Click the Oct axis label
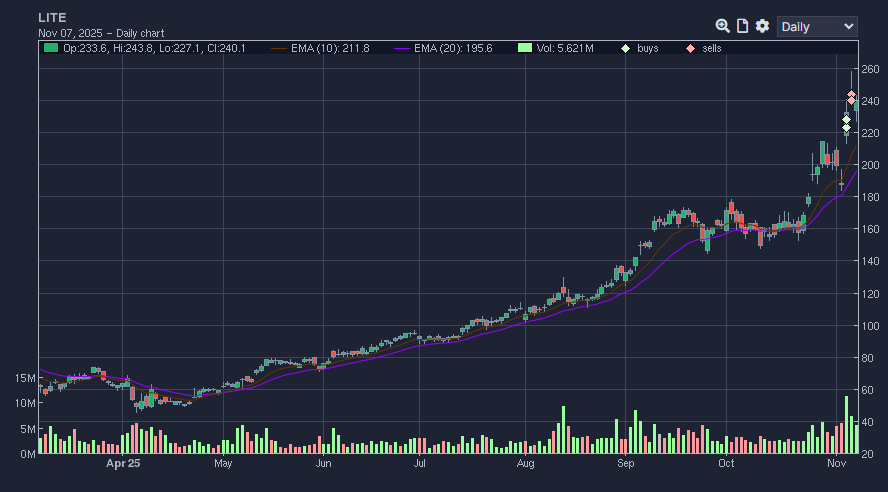 pyautogui.click(x=726, y=463)
